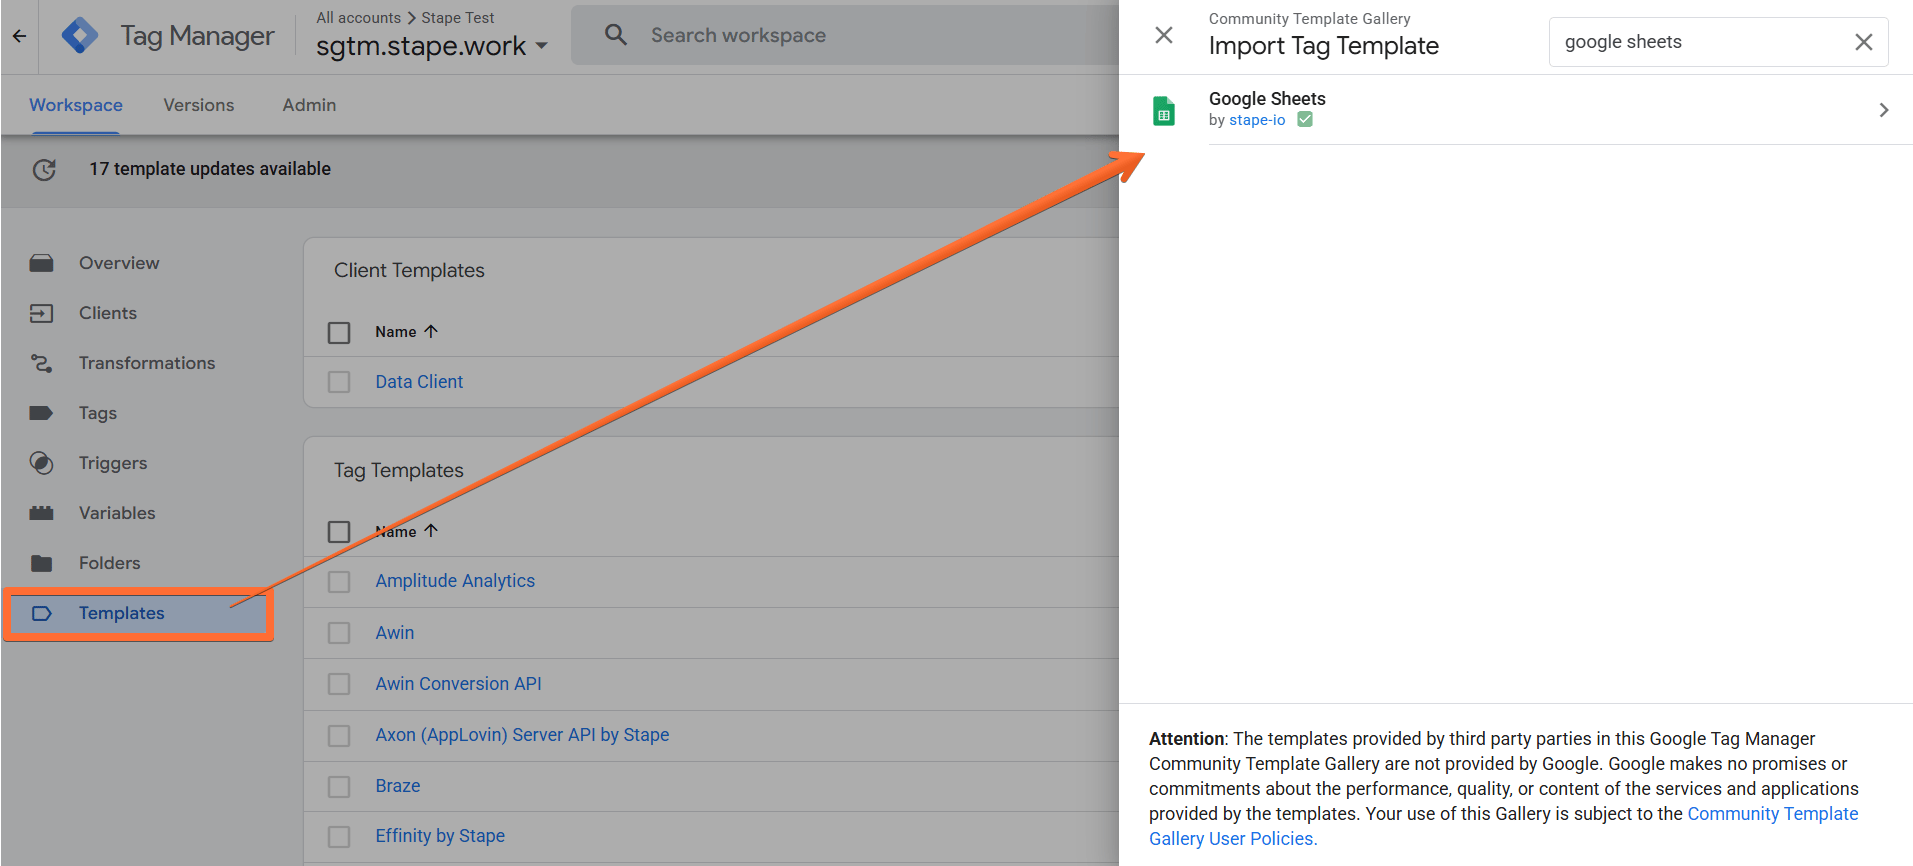Open Variables in the sidebar
The height and width of the screenshot is (866, 1913).
pyautogui.click(x=117, y=513)
